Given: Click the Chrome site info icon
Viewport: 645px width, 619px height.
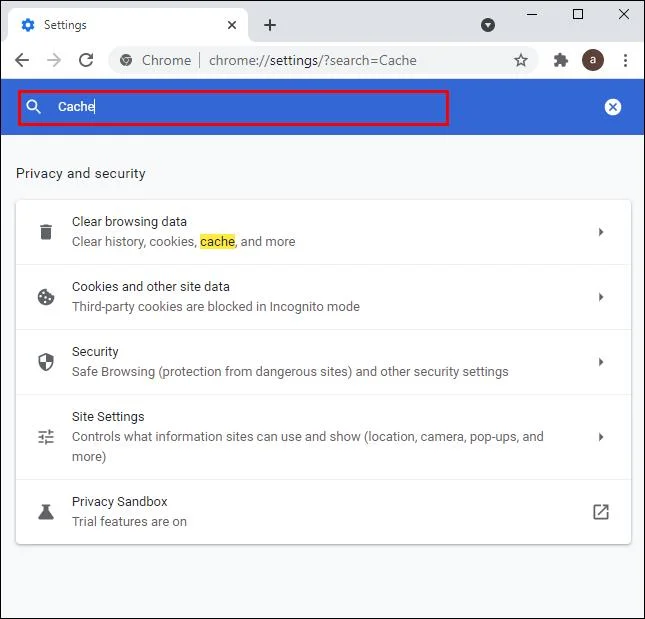Looking at the screenshot, I should [126, 60].
